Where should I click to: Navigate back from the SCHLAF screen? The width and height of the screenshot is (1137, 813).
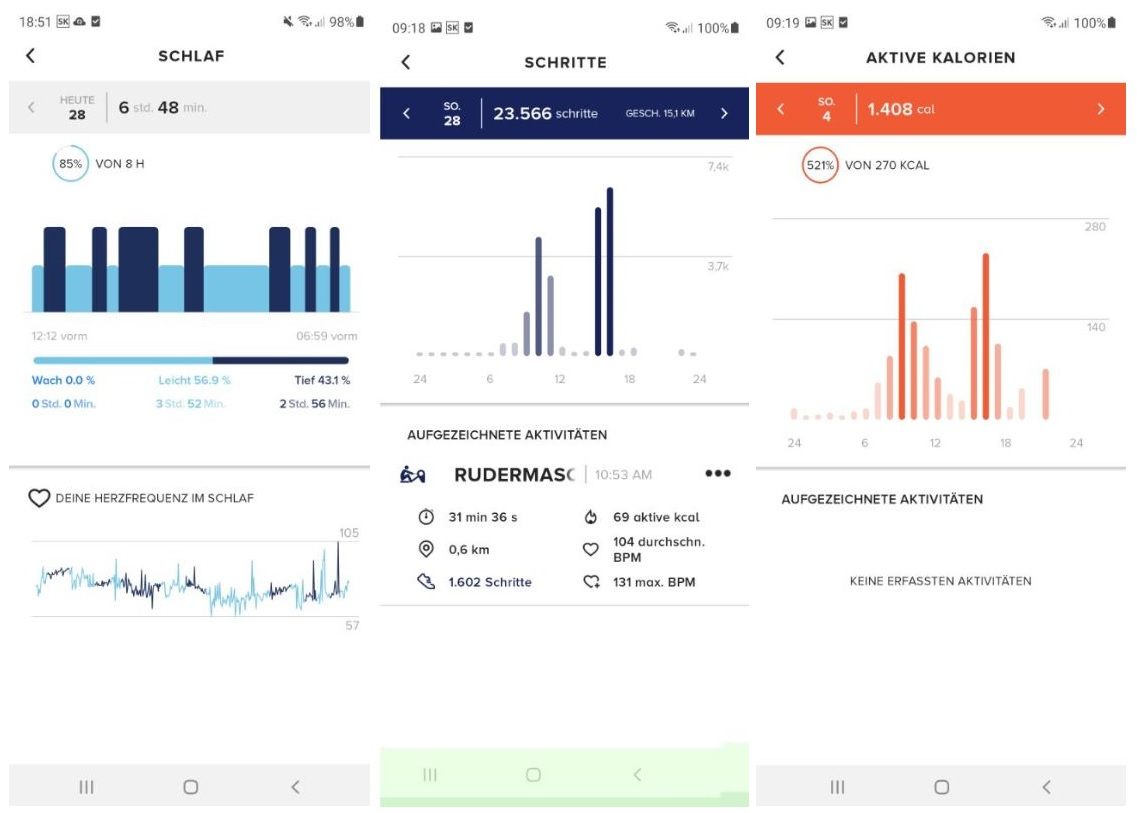point(30,57)
